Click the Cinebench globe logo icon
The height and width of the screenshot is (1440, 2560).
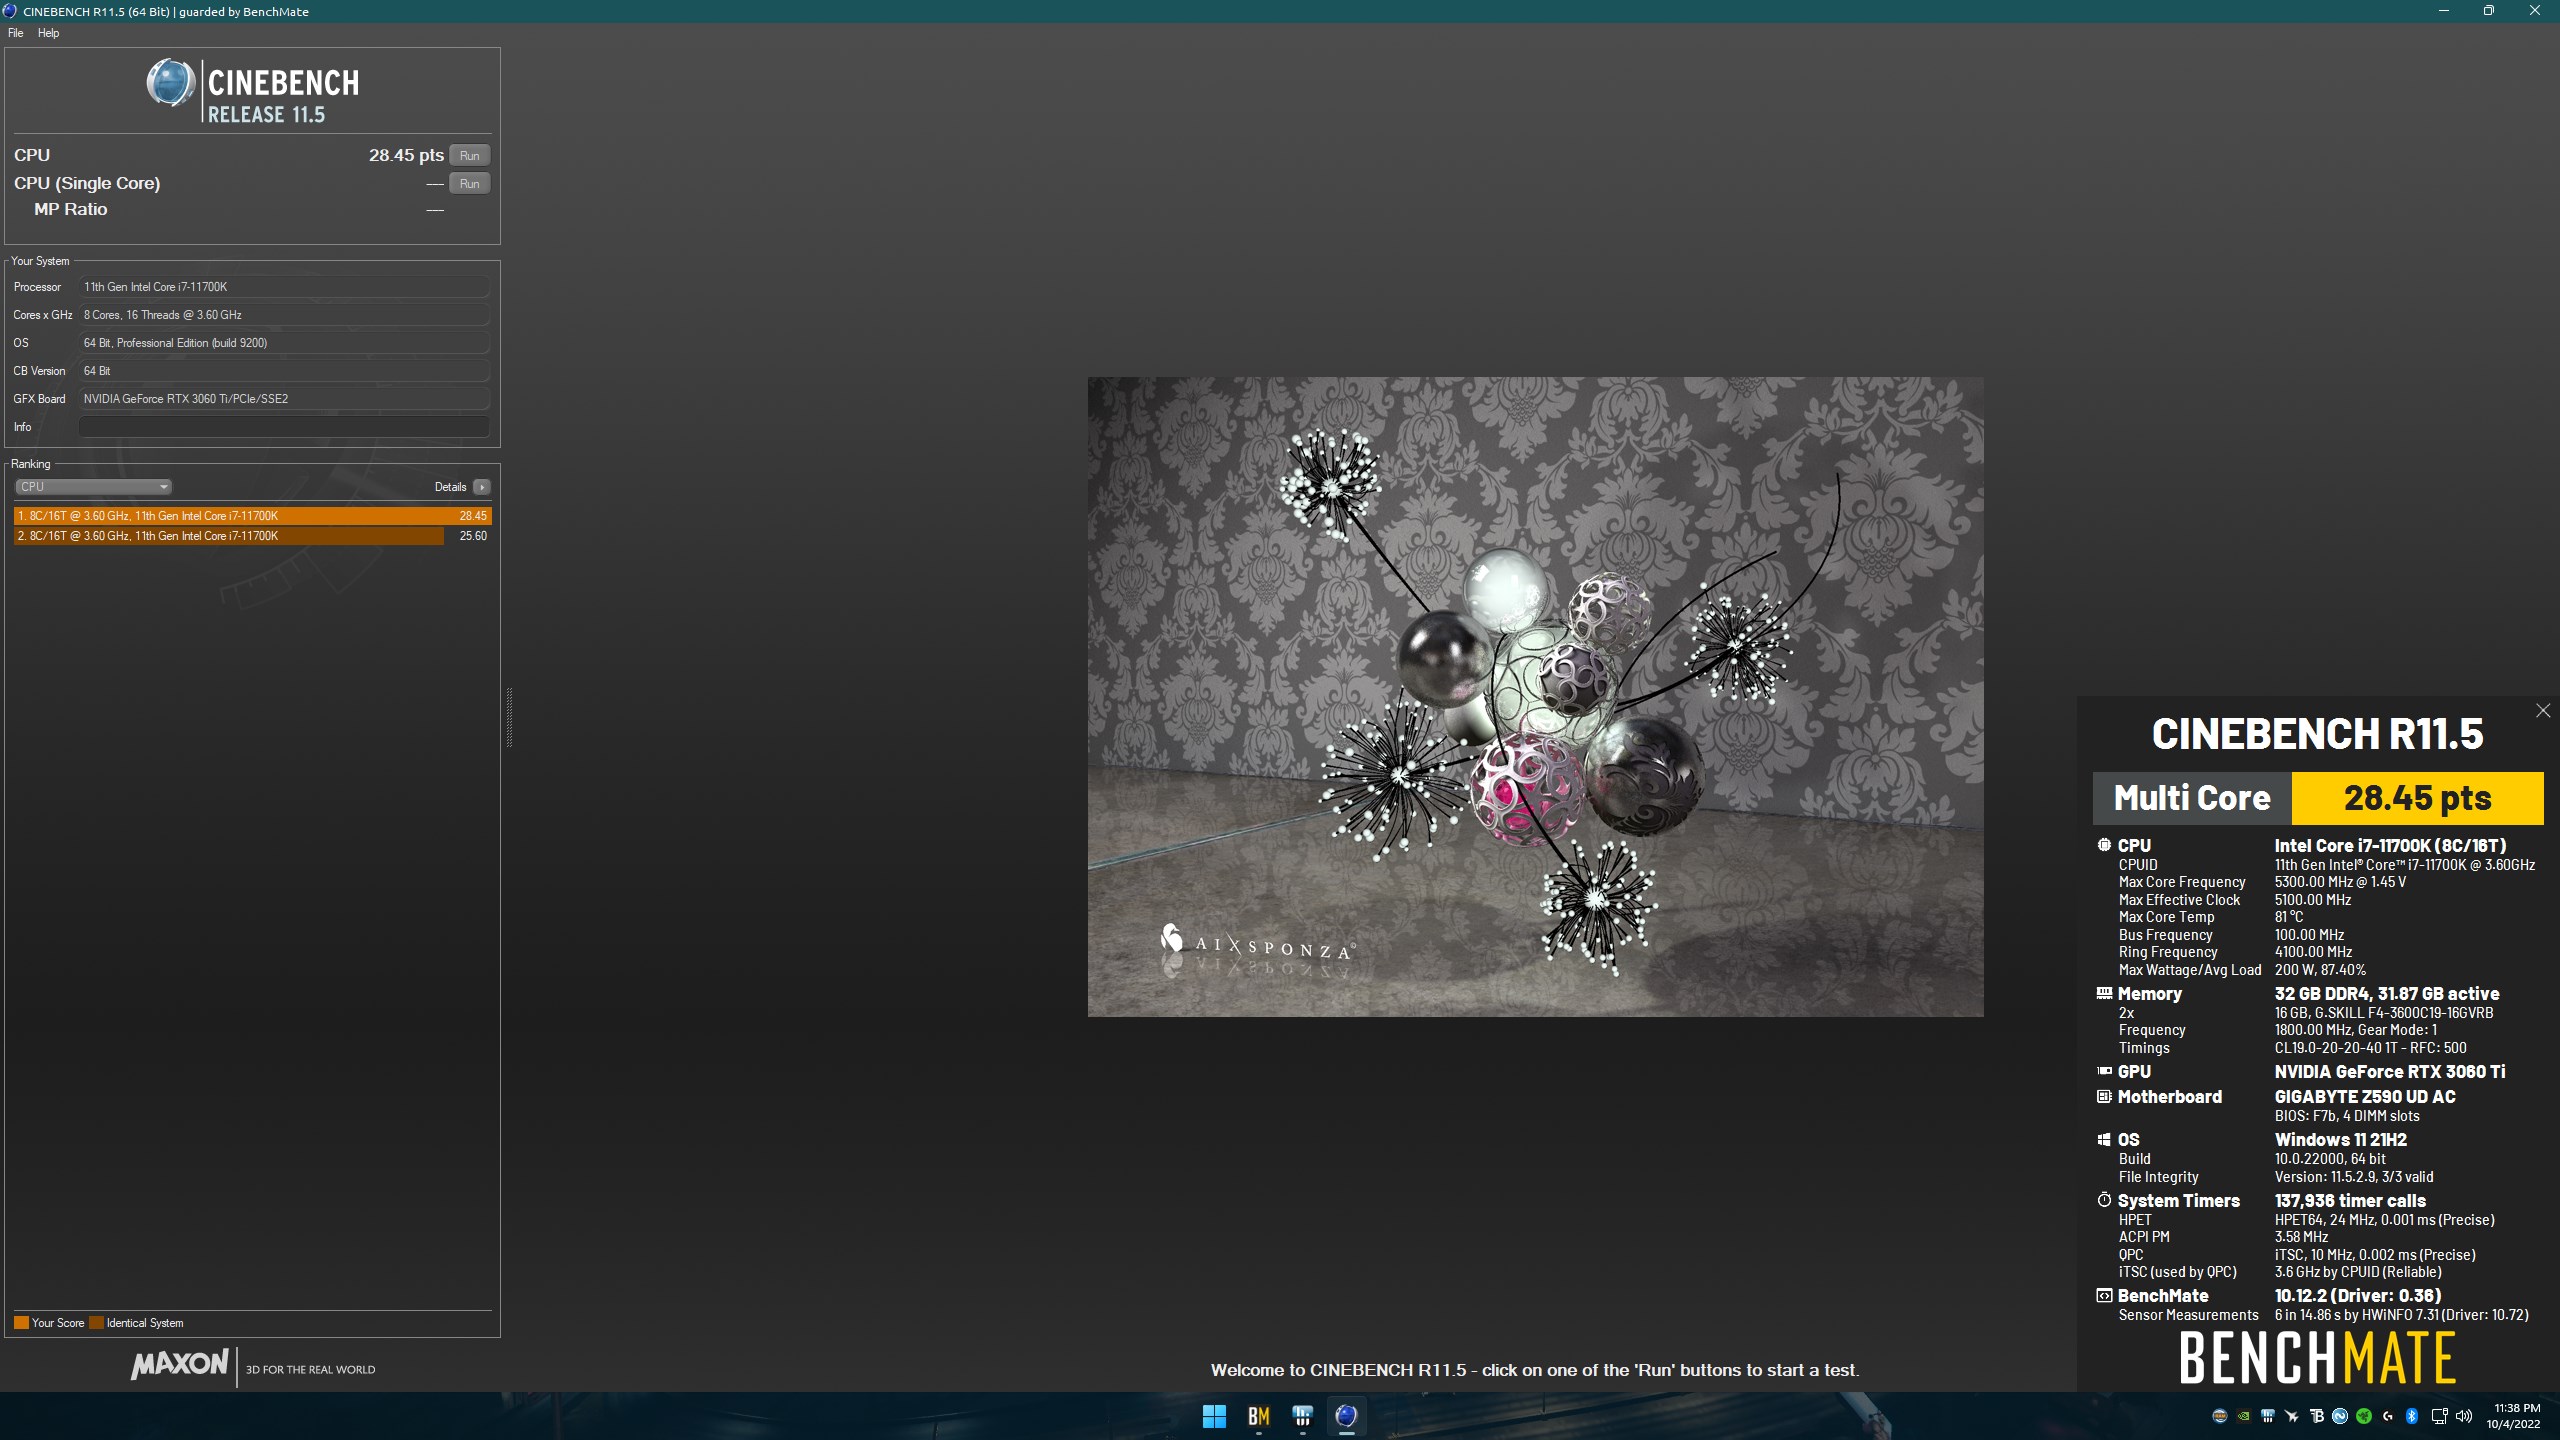[x=171, y=83]
